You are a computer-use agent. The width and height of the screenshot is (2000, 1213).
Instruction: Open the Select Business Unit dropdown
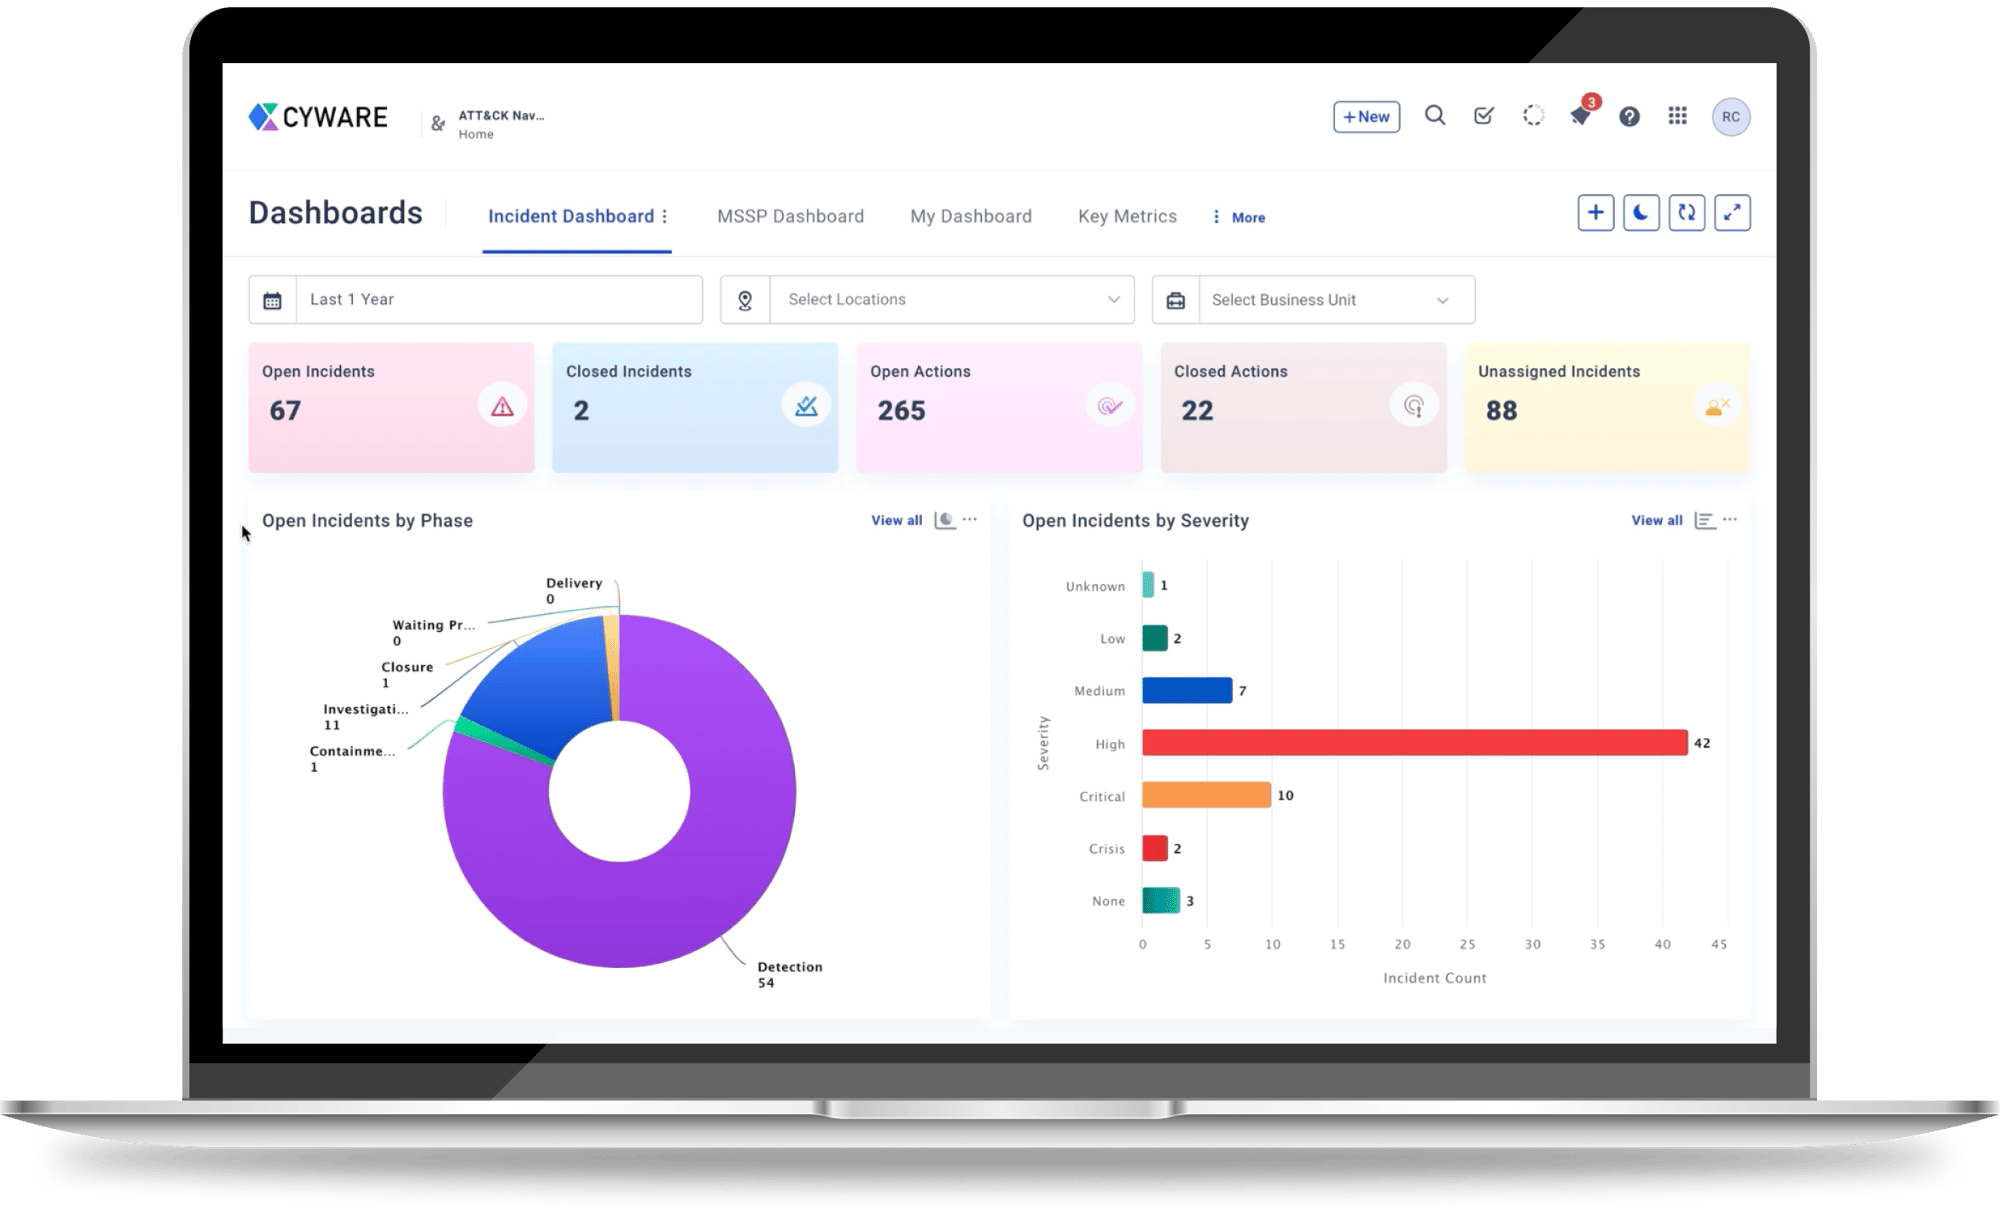point(1326,298)
